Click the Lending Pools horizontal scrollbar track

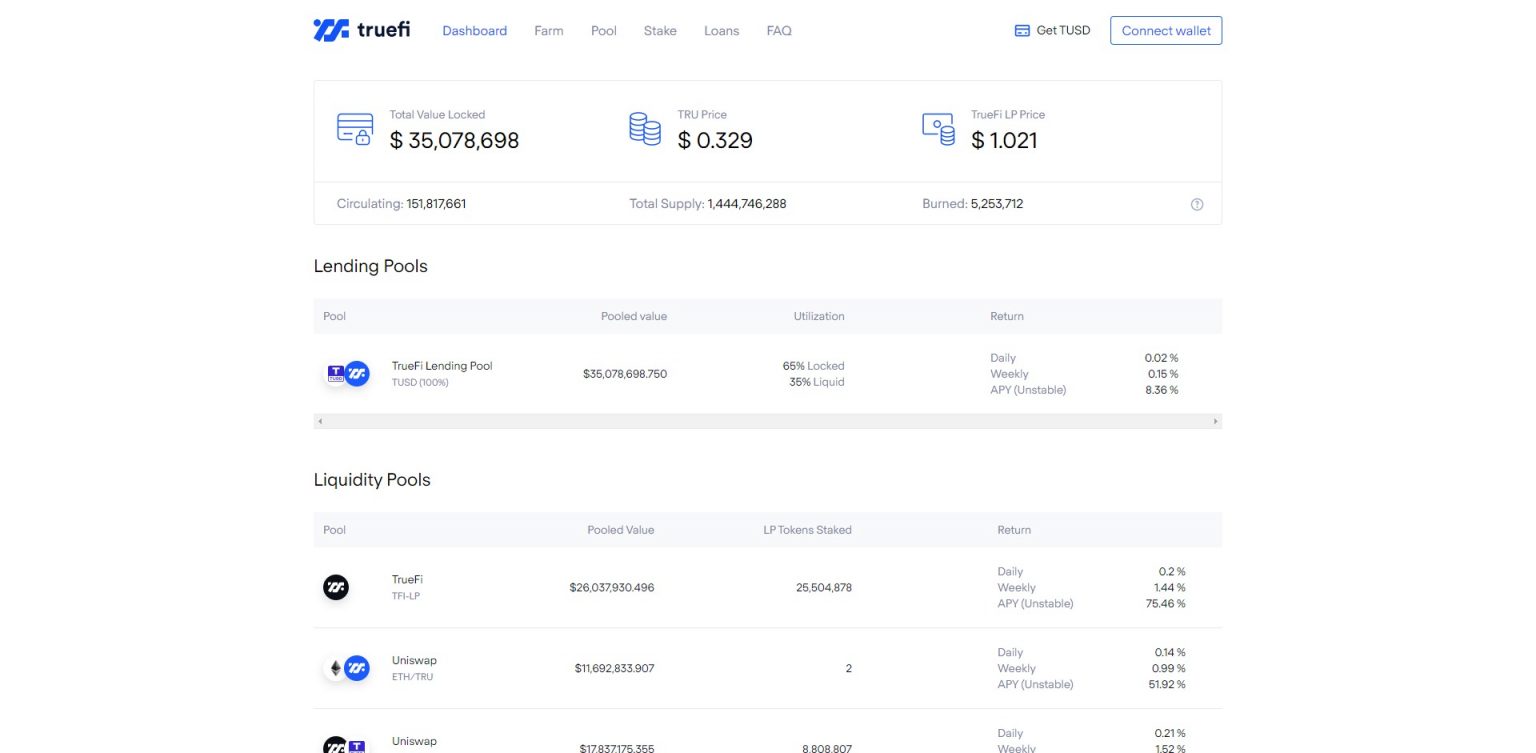[x=767, y=422]
